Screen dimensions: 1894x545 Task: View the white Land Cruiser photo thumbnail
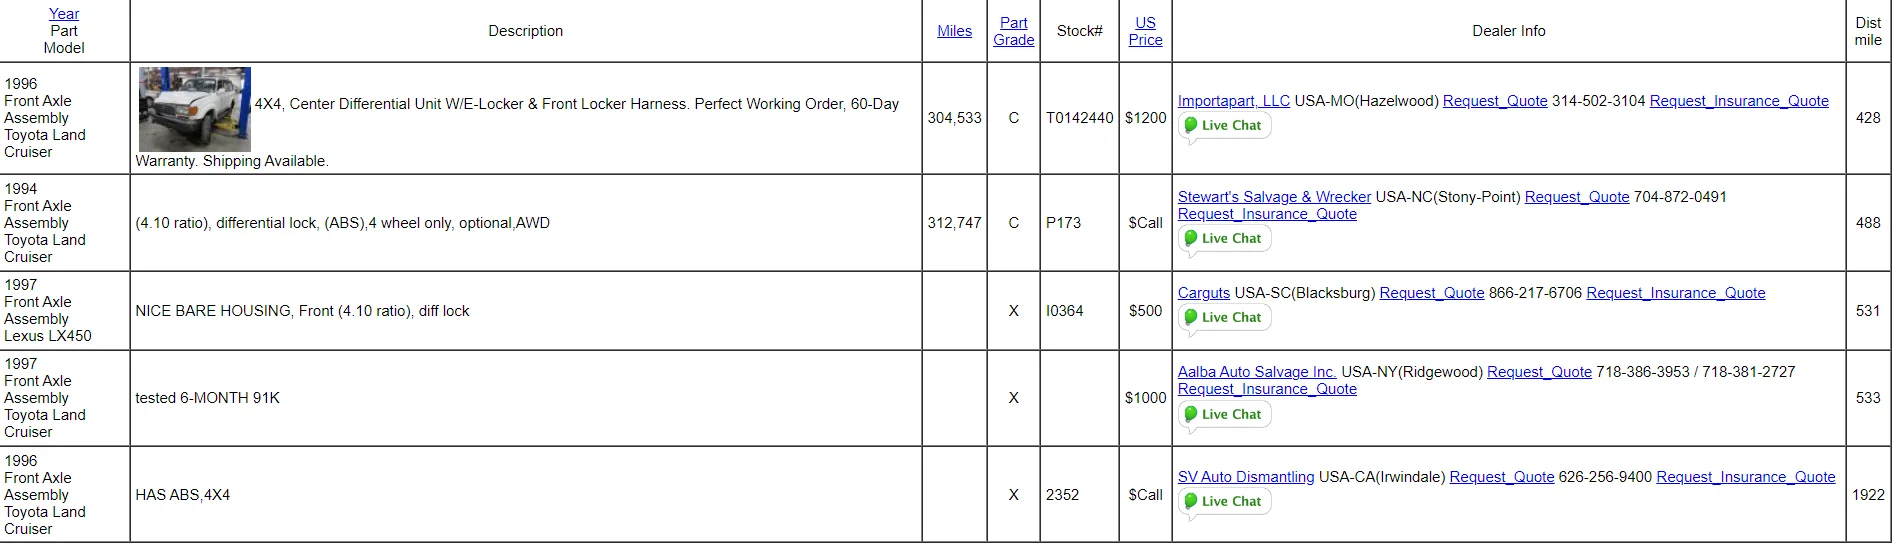[195, 109]
